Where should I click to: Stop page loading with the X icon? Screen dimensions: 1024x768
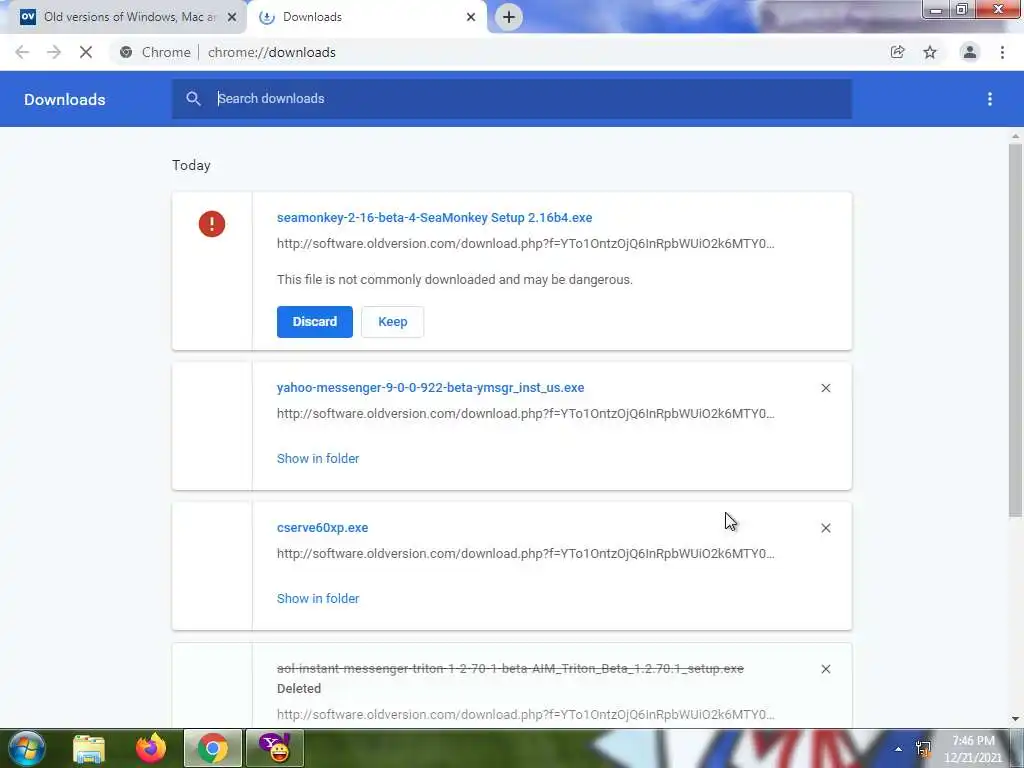point(86,52)
